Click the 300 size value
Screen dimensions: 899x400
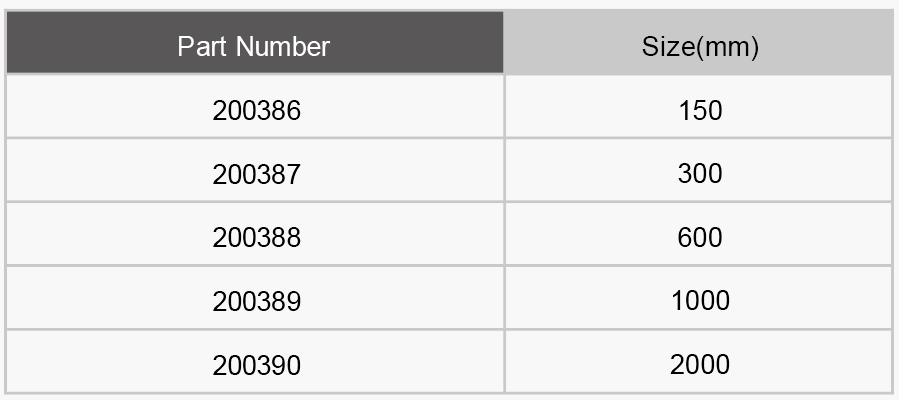point(700,174)
